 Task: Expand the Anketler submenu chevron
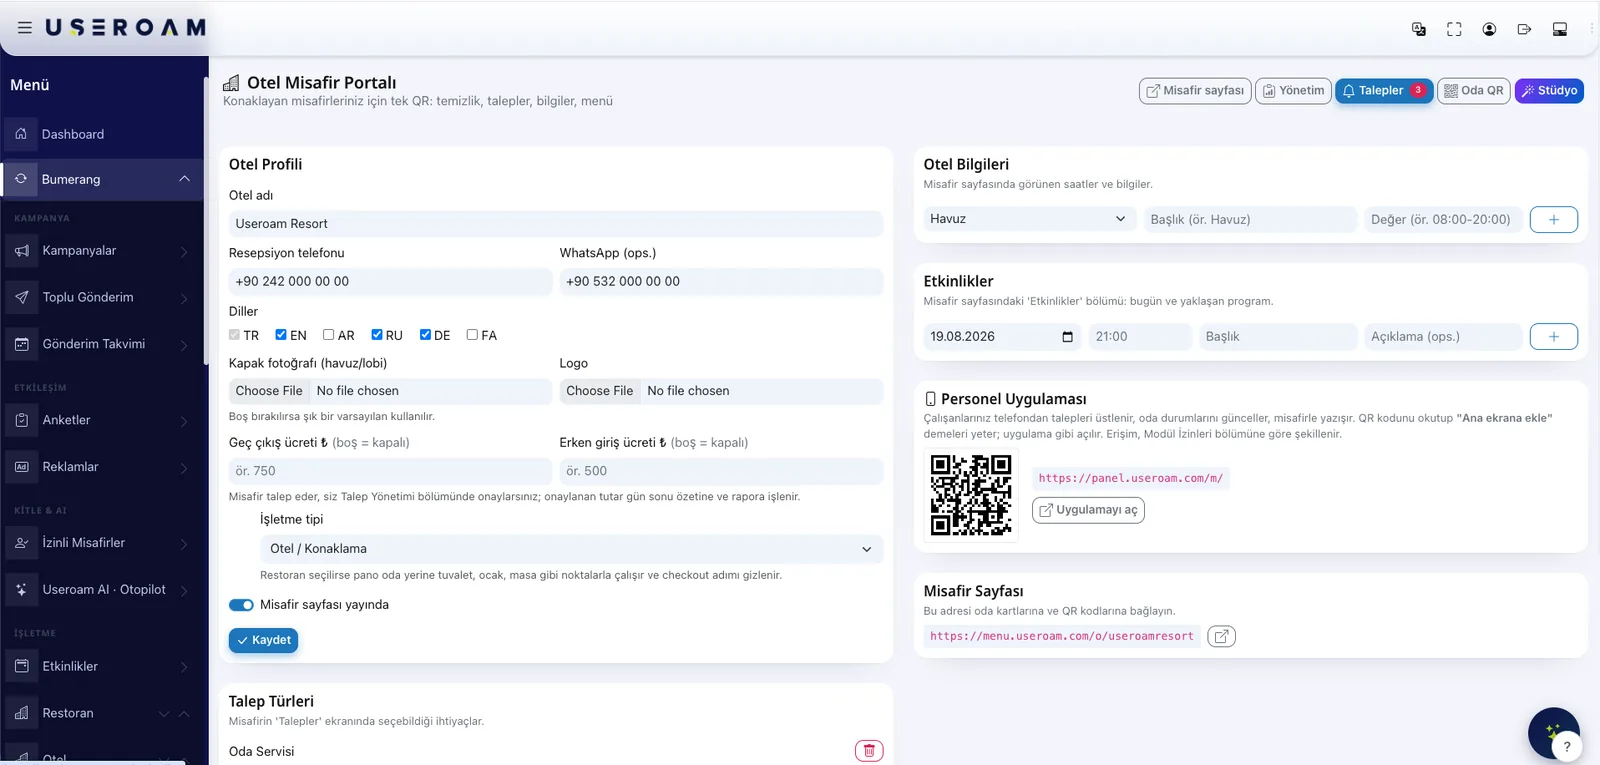point(184,421)
